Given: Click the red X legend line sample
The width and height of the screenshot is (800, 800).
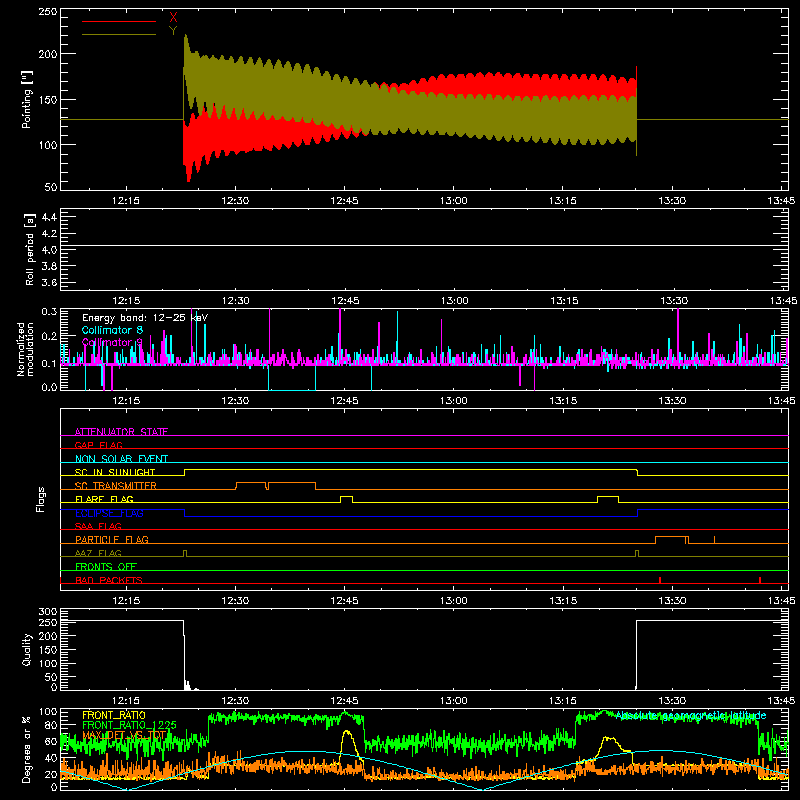Looking at the screenshot, I should click(x=119, y=21).
